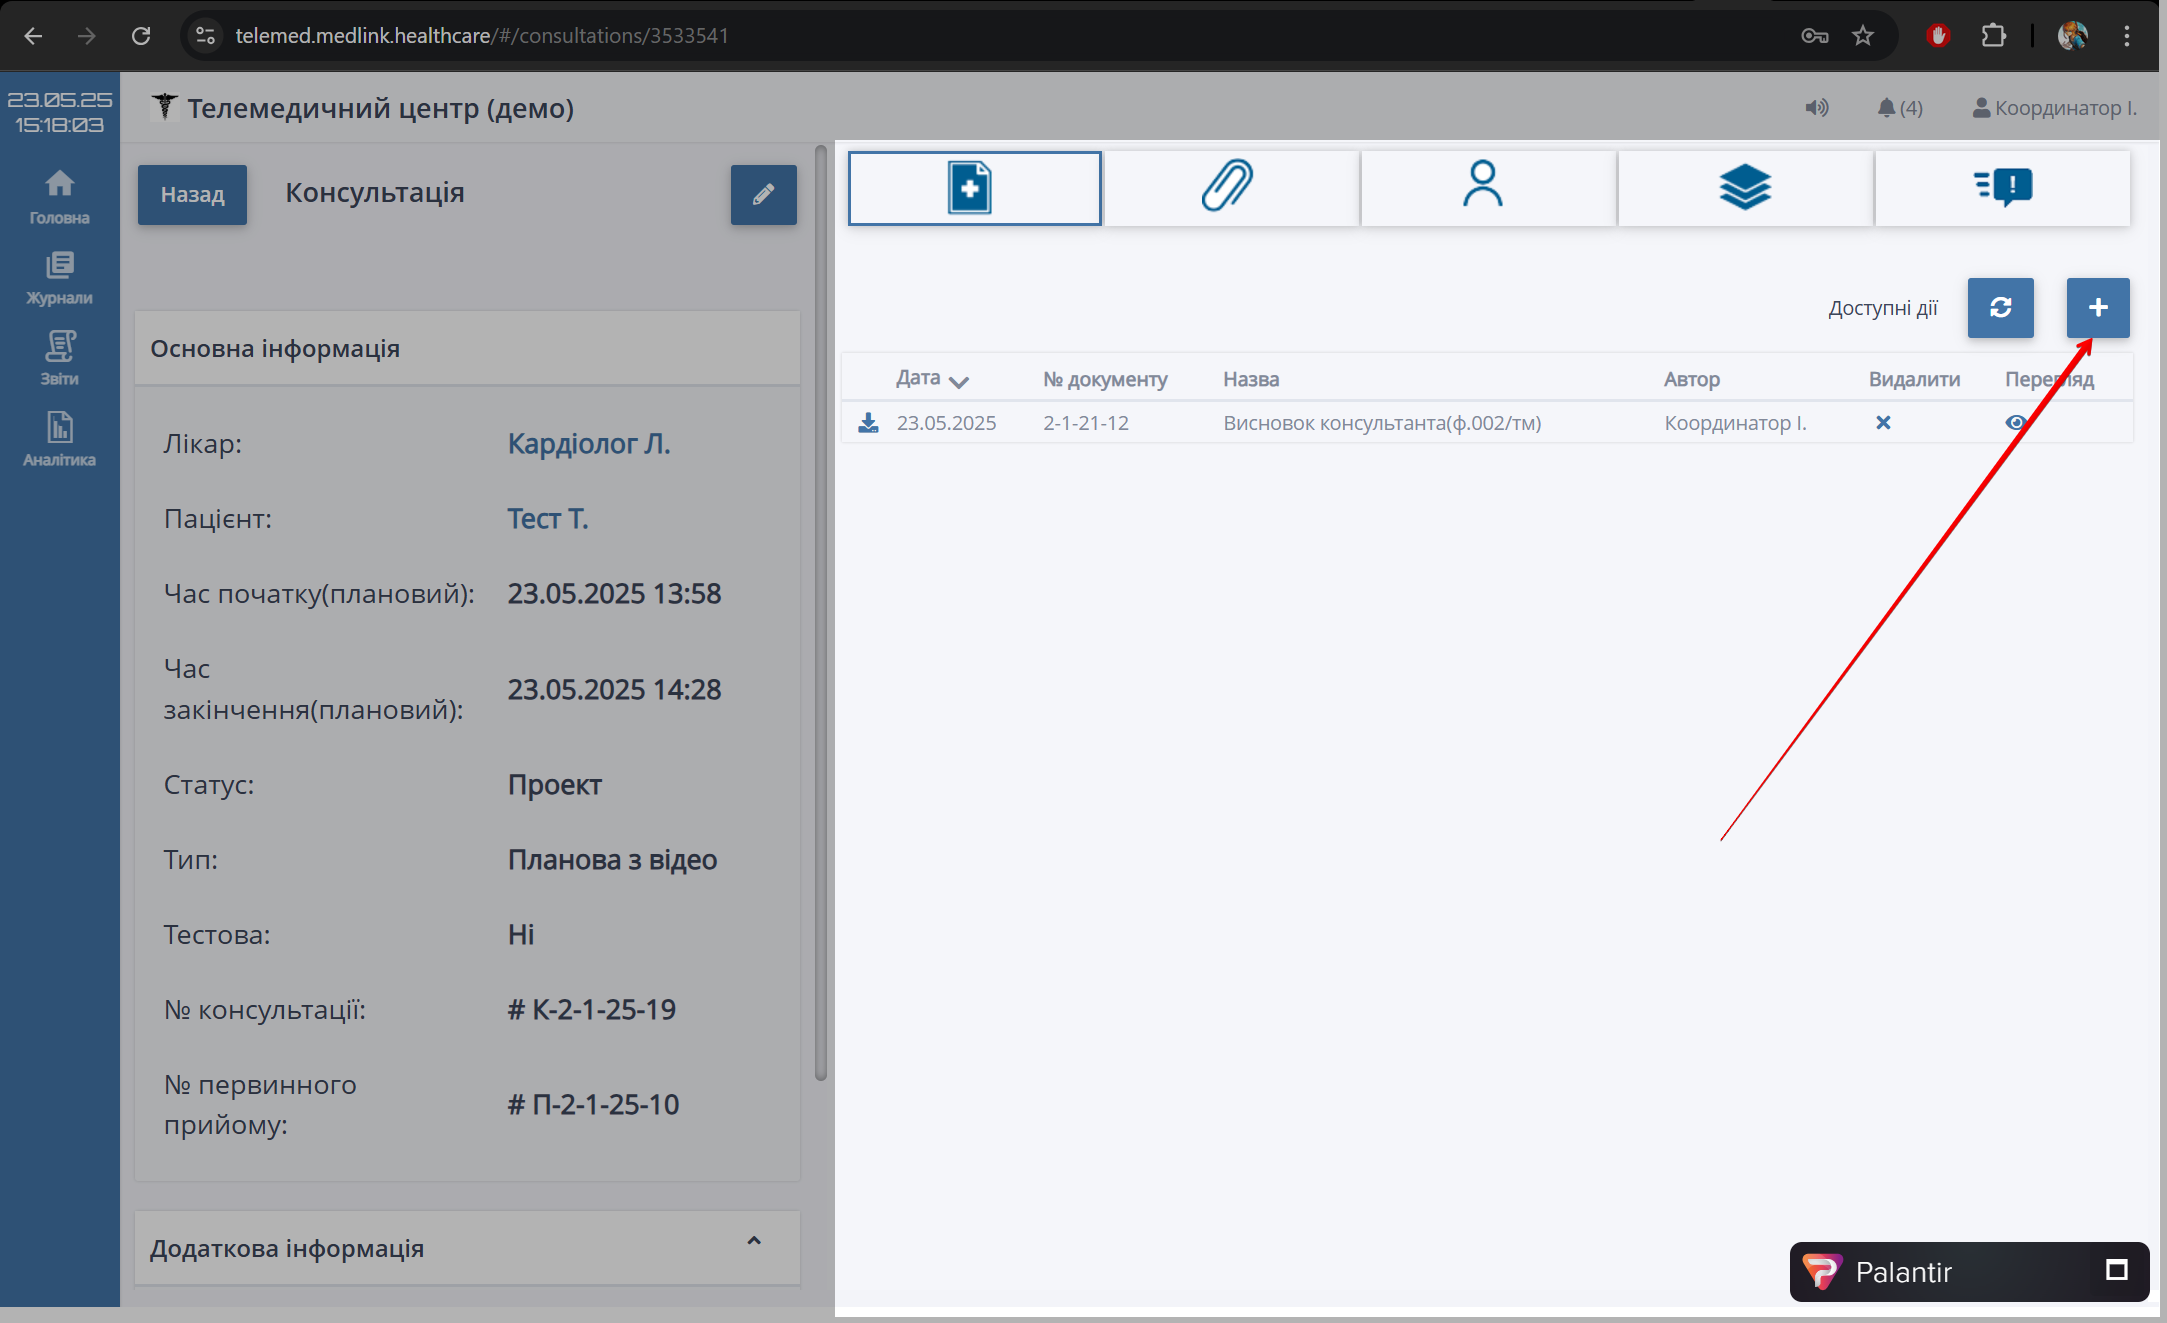The image size is (2167, 1323).
Task: Refresh the documents list
Action: [2000, 308]
